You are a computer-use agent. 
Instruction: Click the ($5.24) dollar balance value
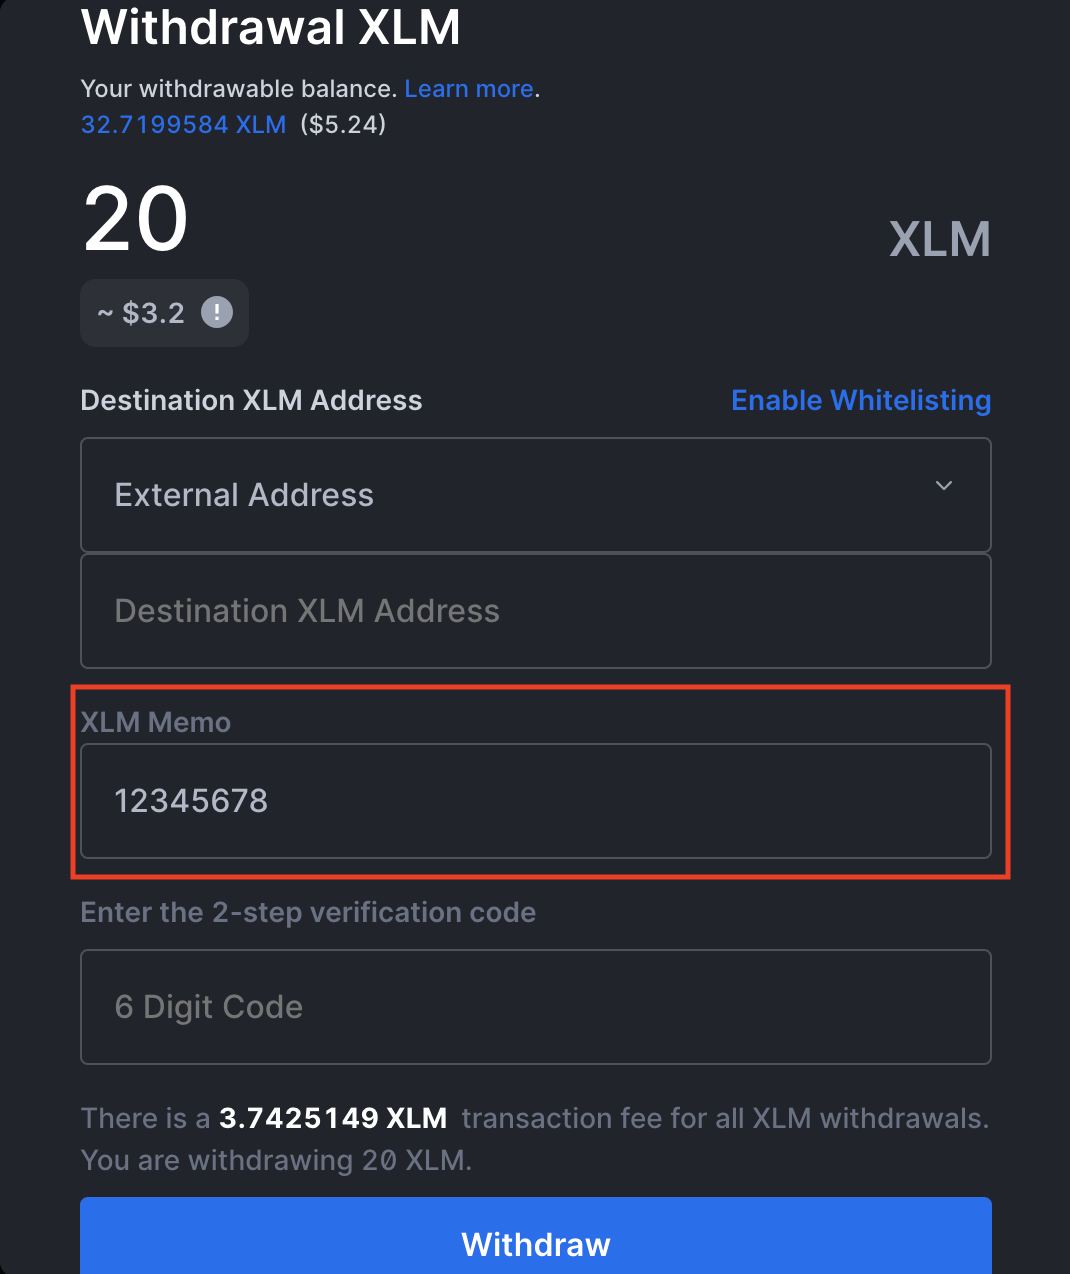point(343,125)
